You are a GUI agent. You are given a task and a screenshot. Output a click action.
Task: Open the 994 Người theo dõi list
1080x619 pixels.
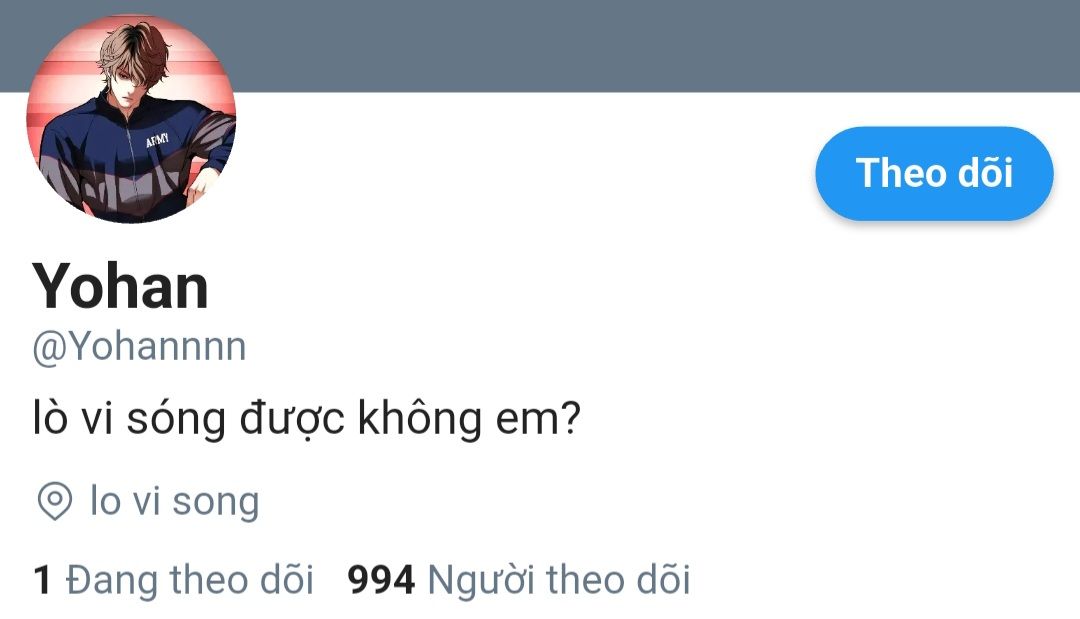[x=519, y=579]
